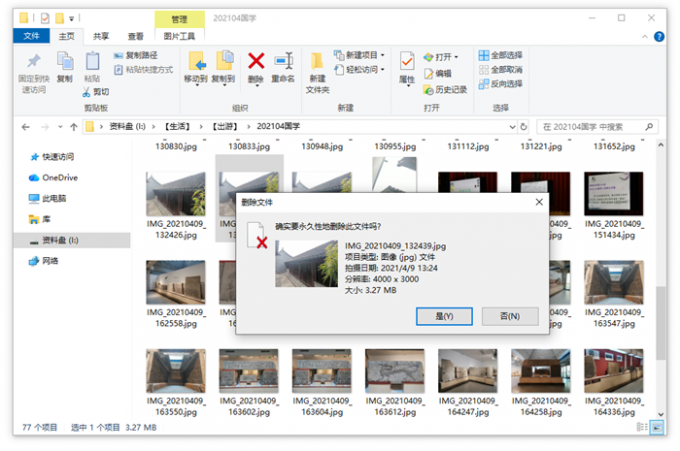
Task: Click the 复制 copy icon in ribbon
Action: (65, 61)
